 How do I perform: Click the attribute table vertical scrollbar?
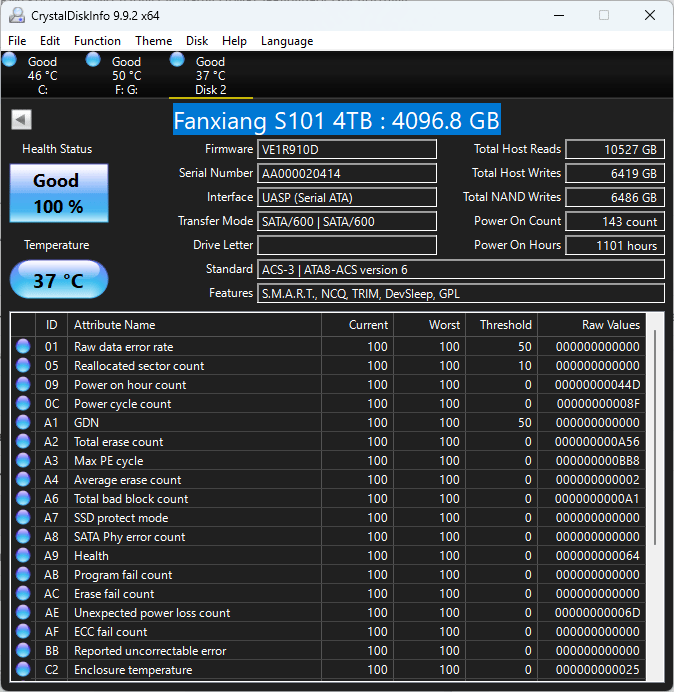click(x=655, y=437)
